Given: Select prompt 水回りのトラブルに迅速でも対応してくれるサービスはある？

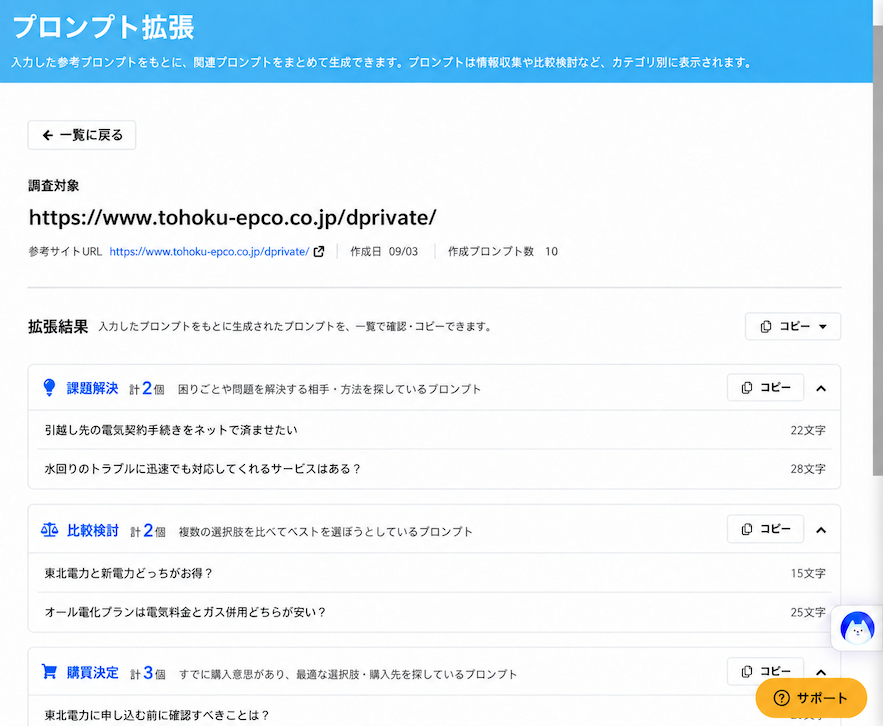Looking at the screenshot, I should pos(434,469).
